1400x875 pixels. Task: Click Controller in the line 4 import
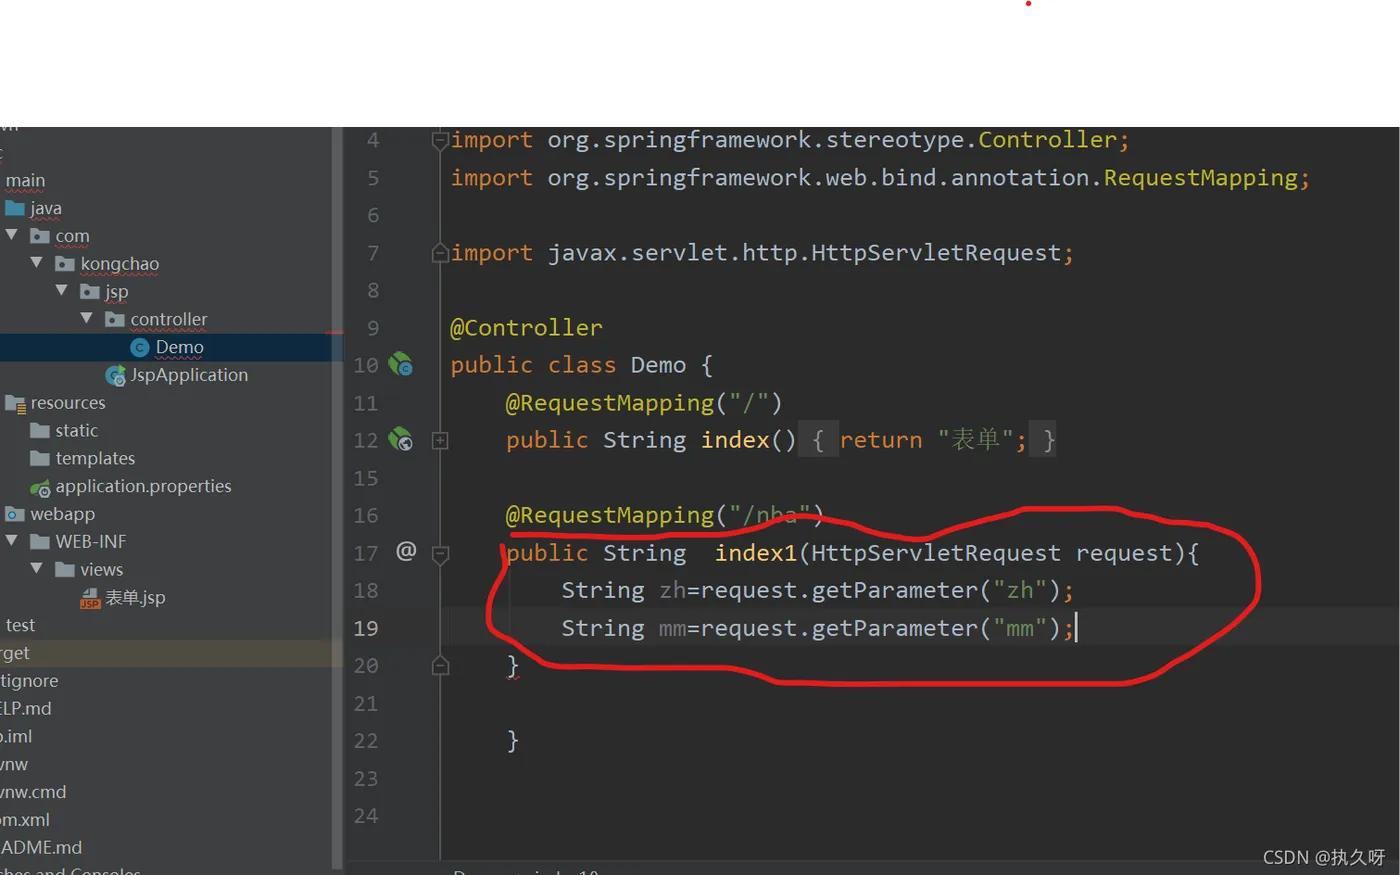[1047, 140]
